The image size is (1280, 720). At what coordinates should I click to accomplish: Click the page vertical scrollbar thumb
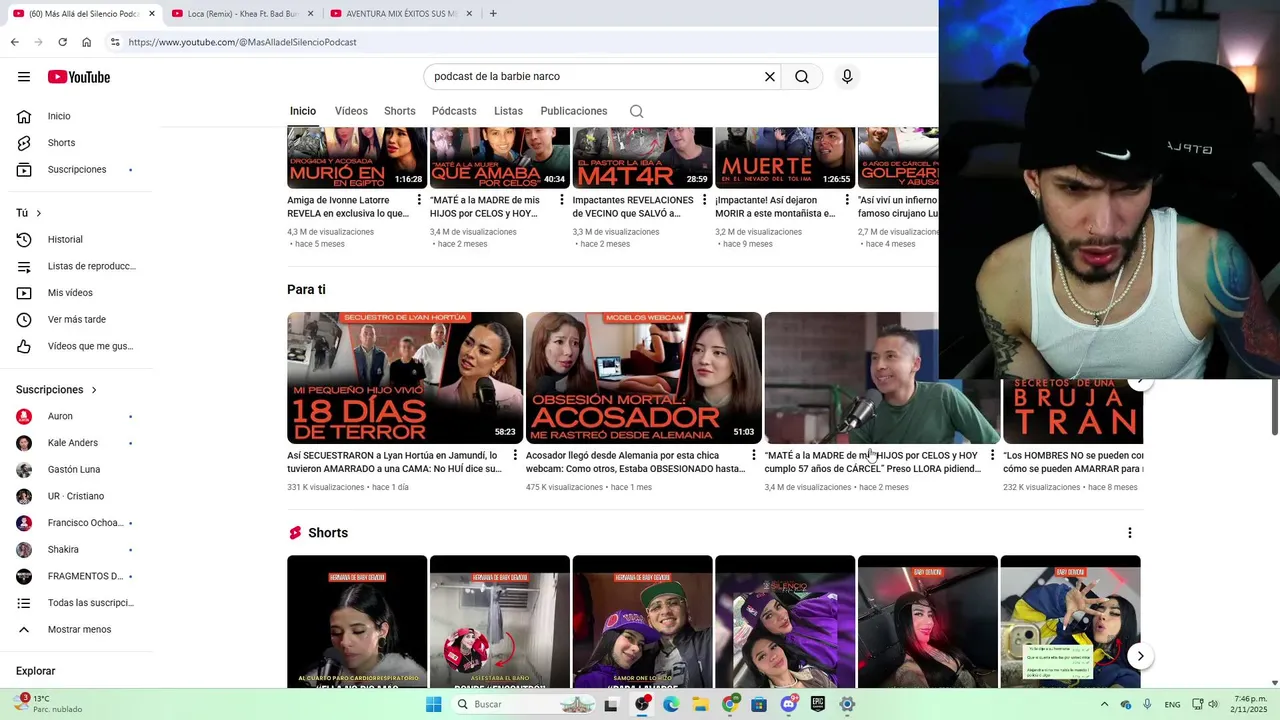[1275, 407]
